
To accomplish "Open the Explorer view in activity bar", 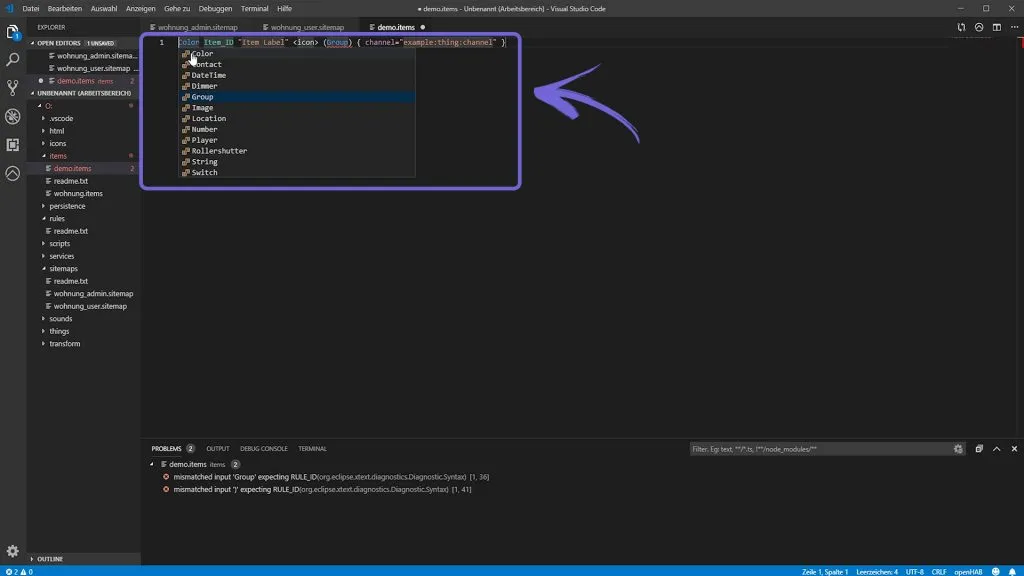I will (12, 31).
